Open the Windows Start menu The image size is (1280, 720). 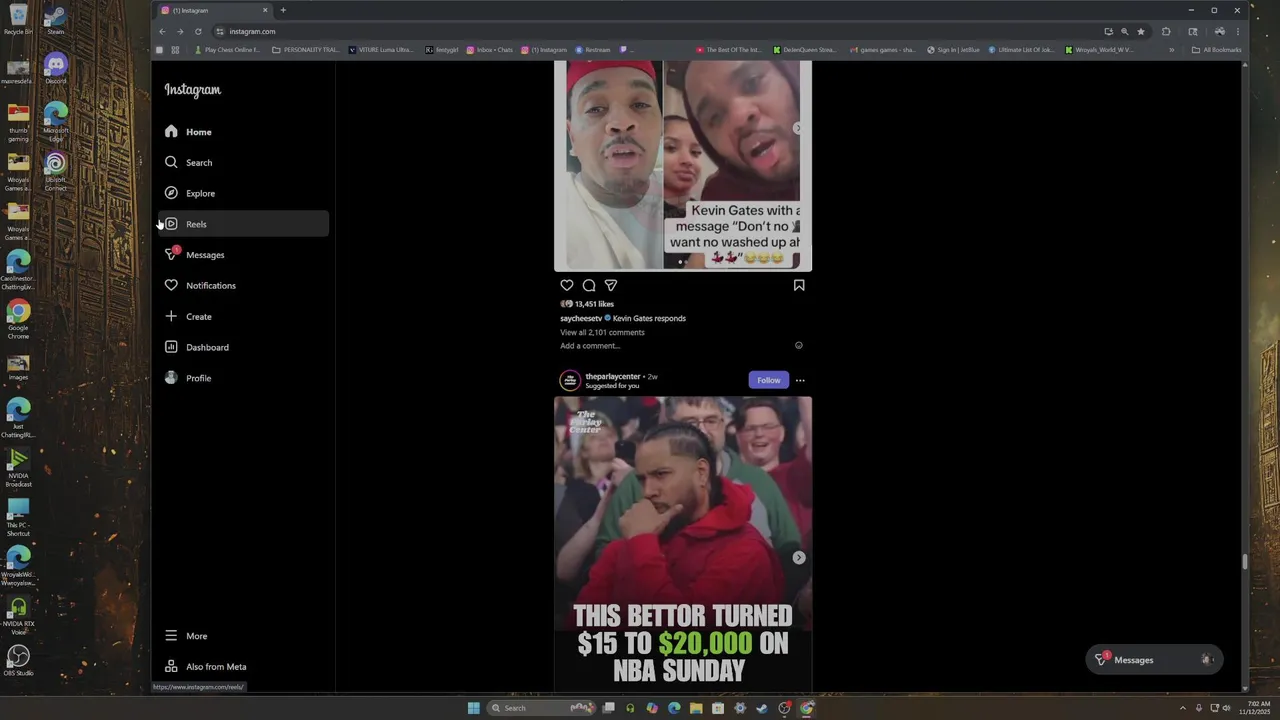point(474,708)
